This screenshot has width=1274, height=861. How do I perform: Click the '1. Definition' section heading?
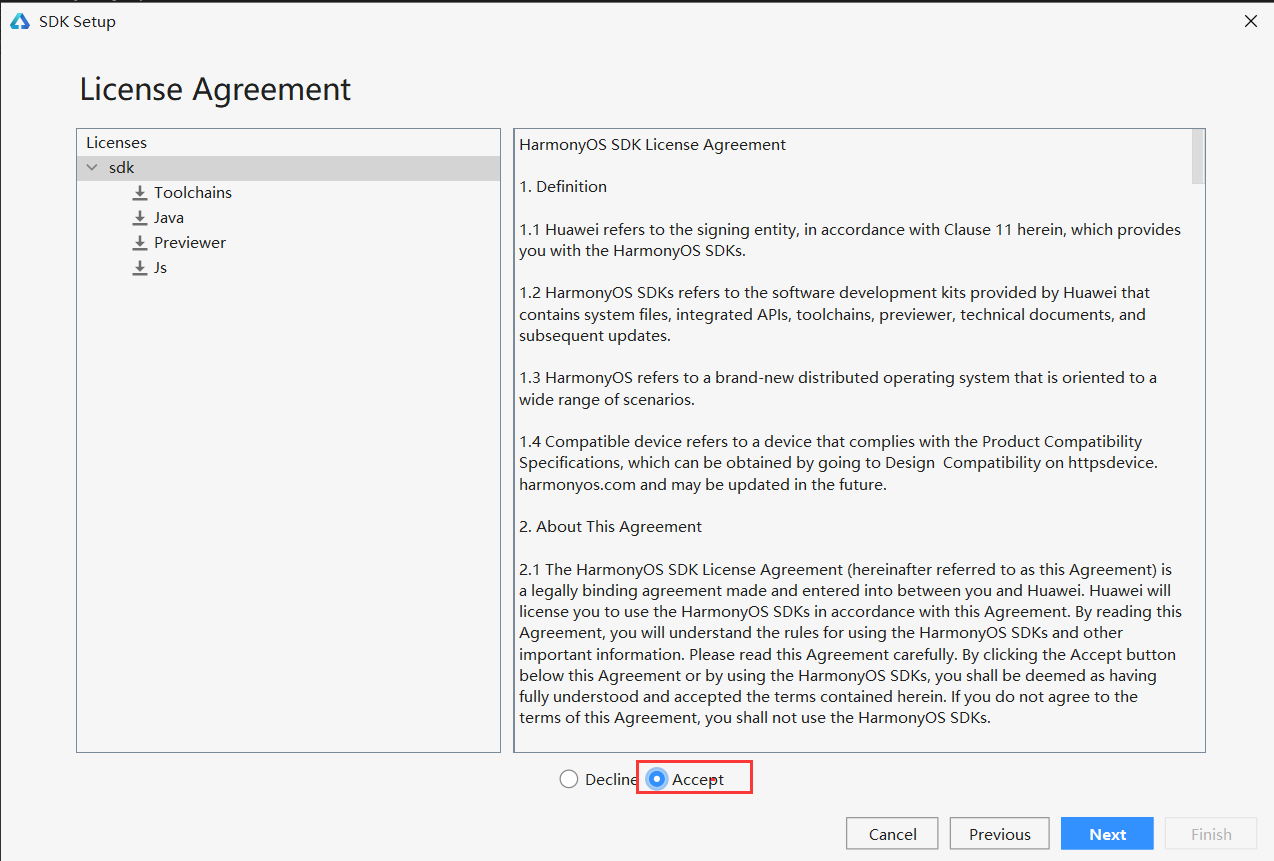tap(563, 187)
